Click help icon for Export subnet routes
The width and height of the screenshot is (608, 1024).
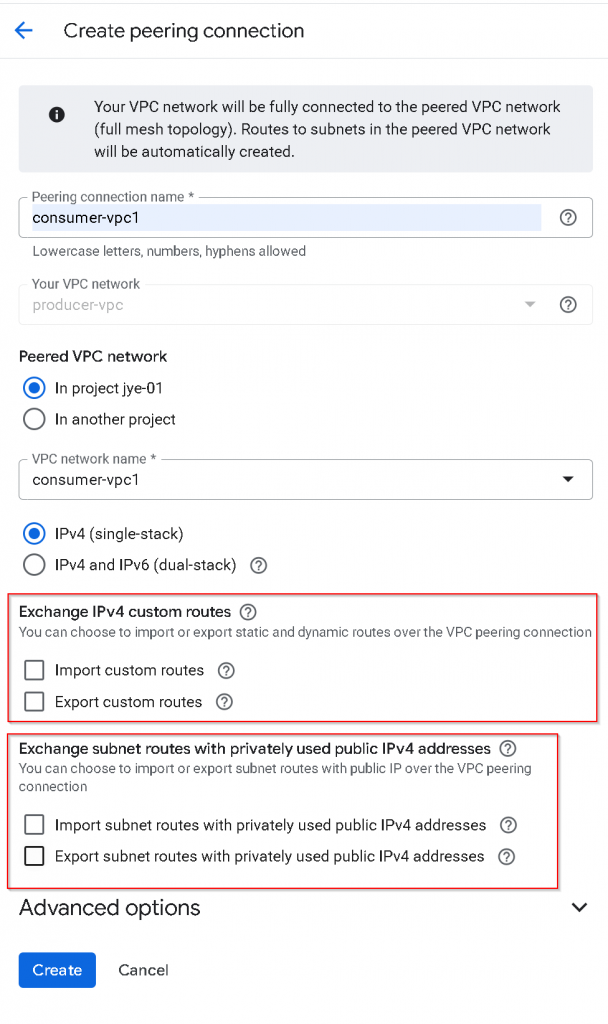(x=506, y=856)
